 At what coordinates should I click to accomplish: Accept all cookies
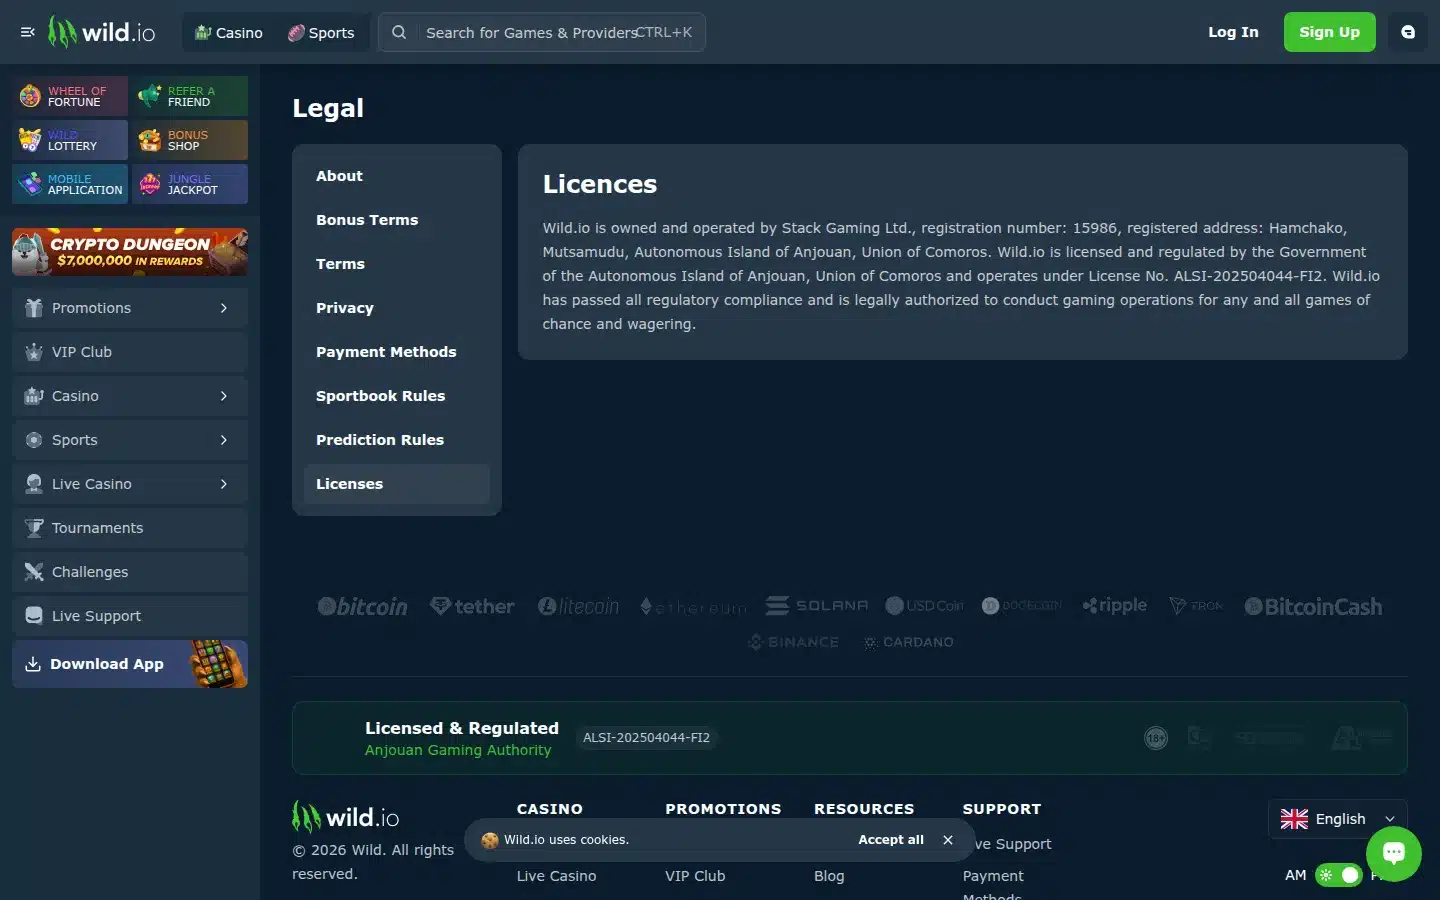[x=891, y=840]
